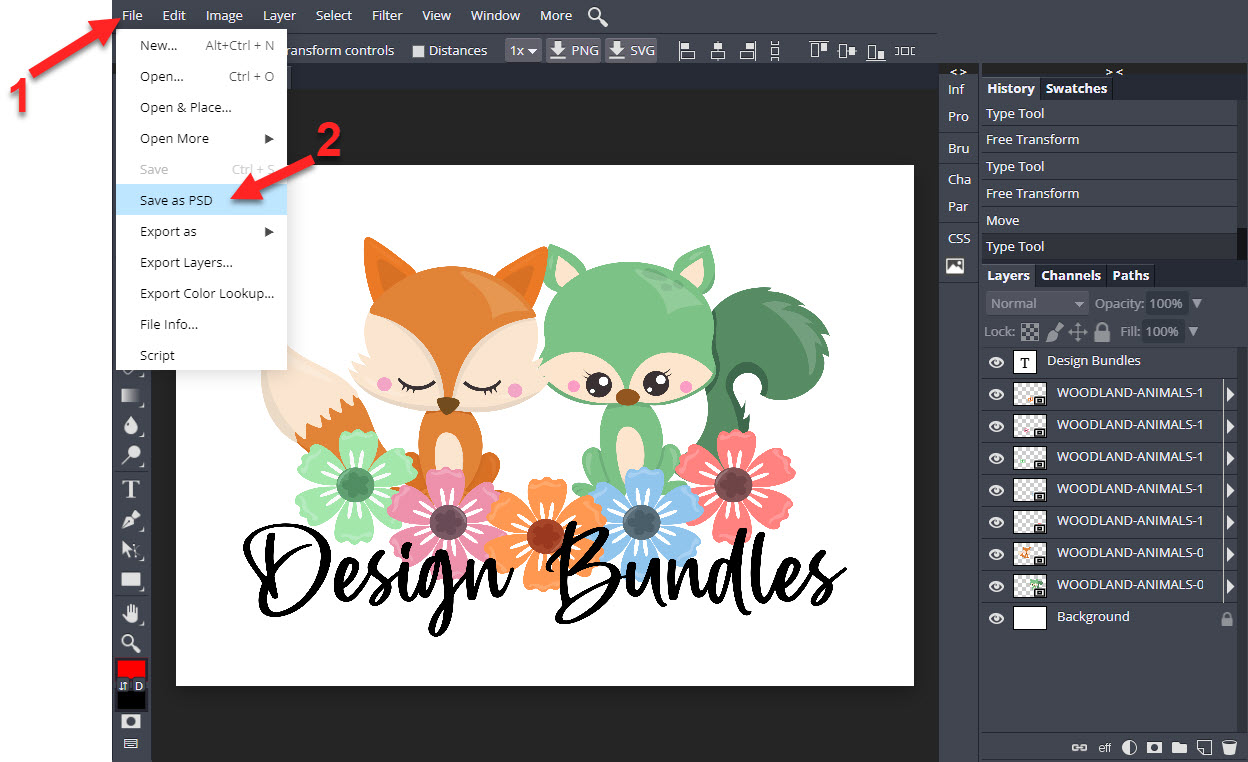The width and height of the screenshot is (1248, 762).
Task: Choose Save as PSD from File menu
Action: (201, 200)
